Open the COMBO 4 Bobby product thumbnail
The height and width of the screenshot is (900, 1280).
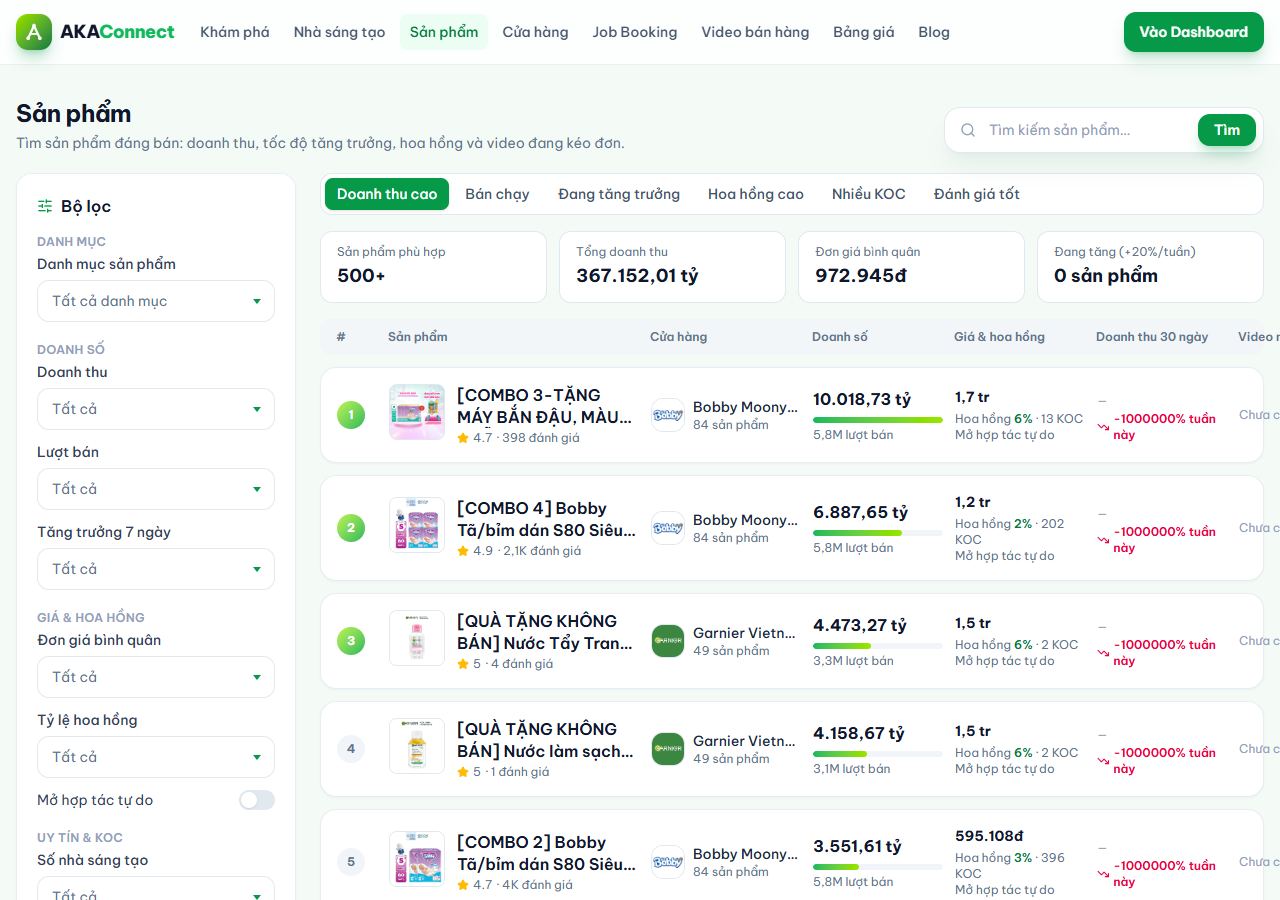point(417,525)
